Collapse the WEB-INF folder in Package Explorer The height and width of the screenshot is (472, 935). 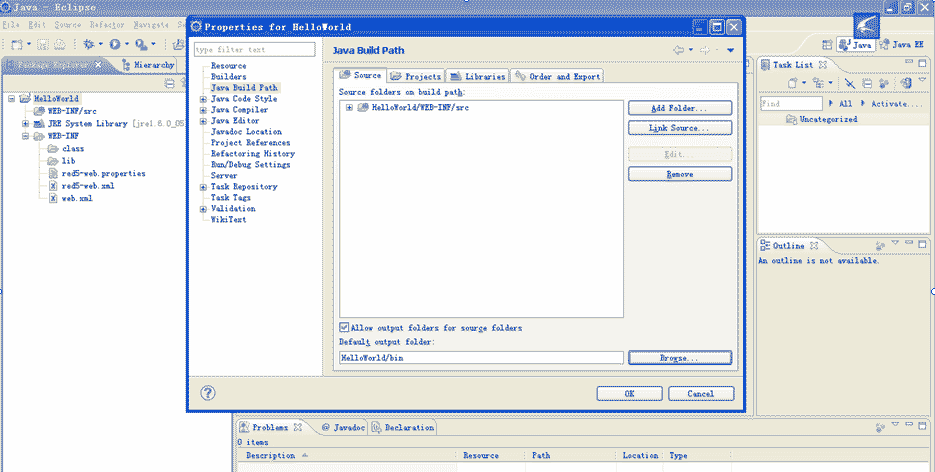(x=26, y=136)
